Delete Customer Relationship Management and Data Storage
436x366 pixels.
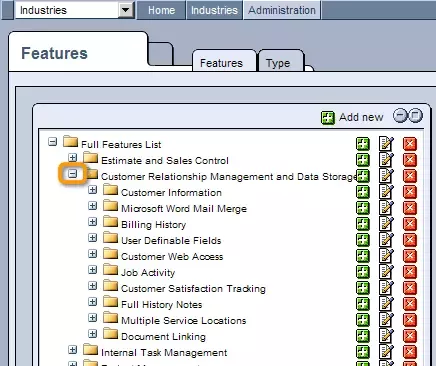tap(410, 176)
